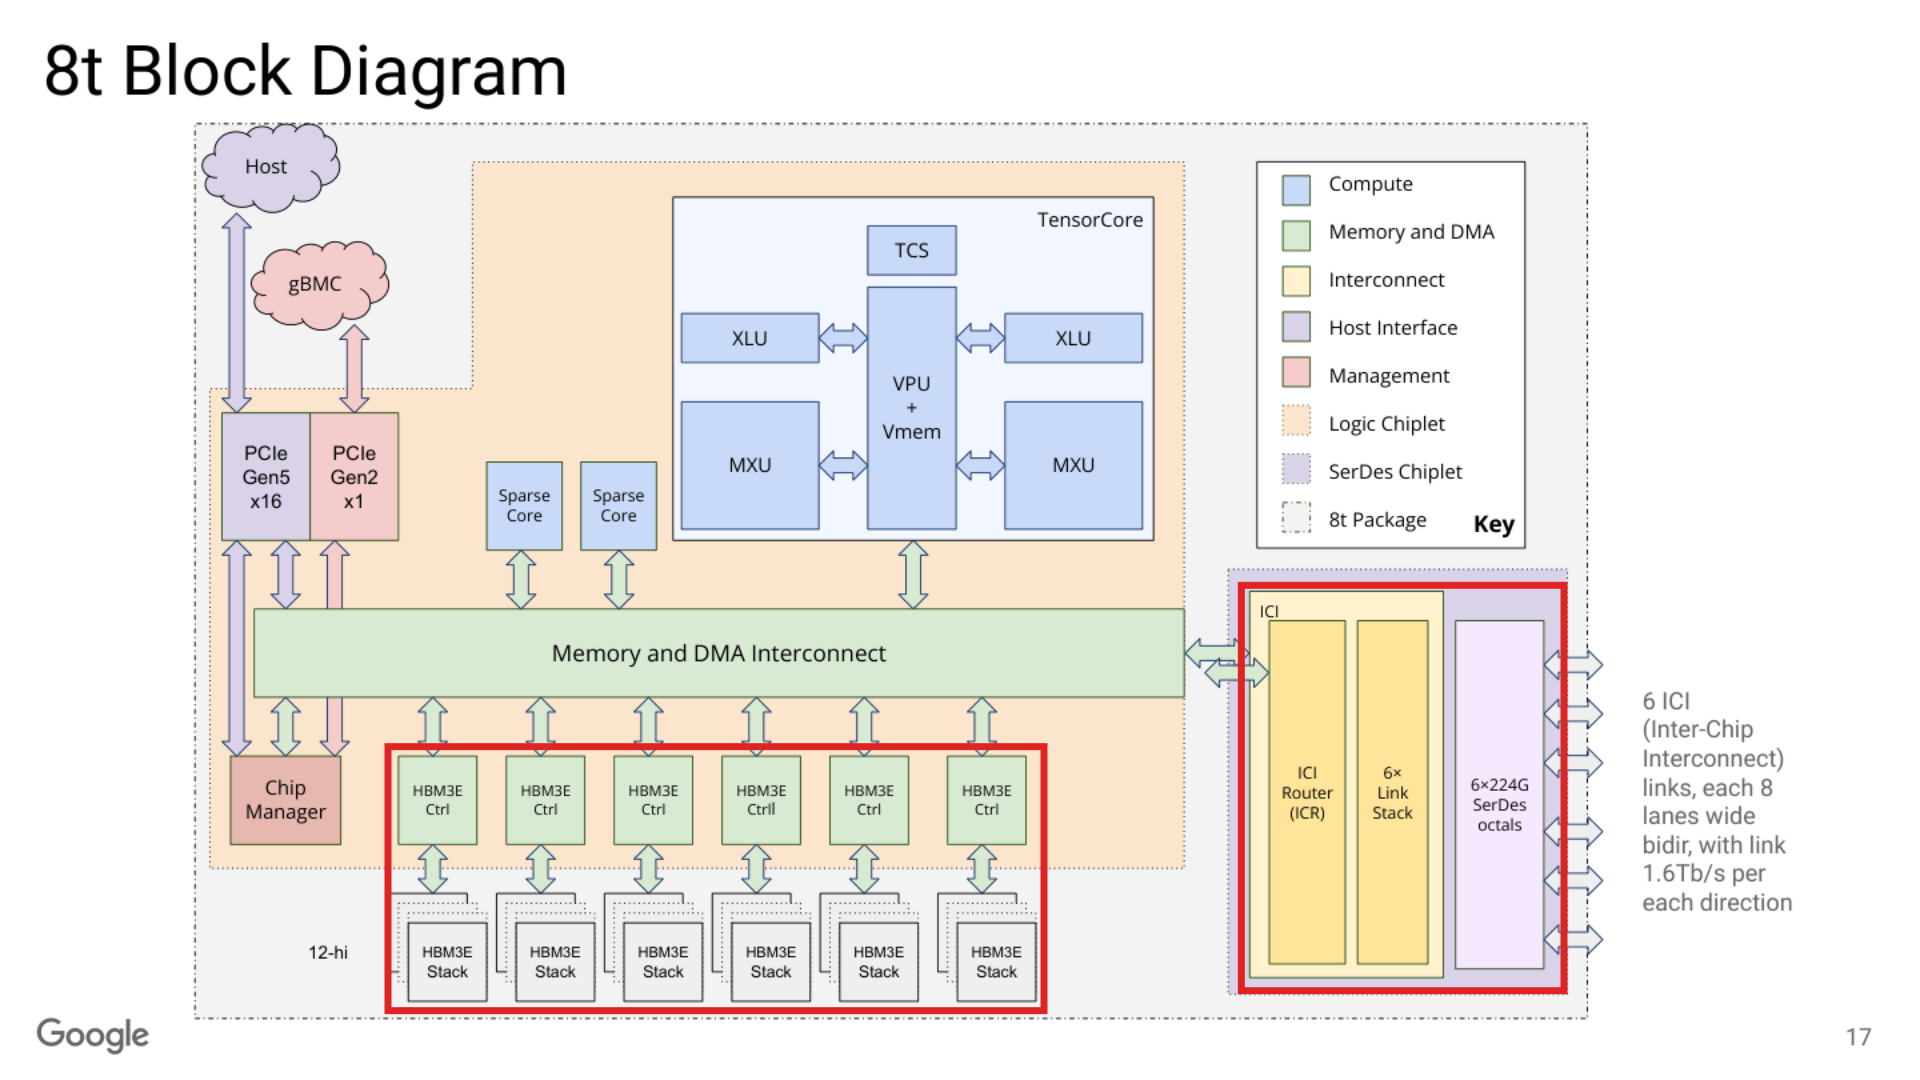Click the VPU + Vmem block
The image size is (1920, 1080).
[912, 408]
